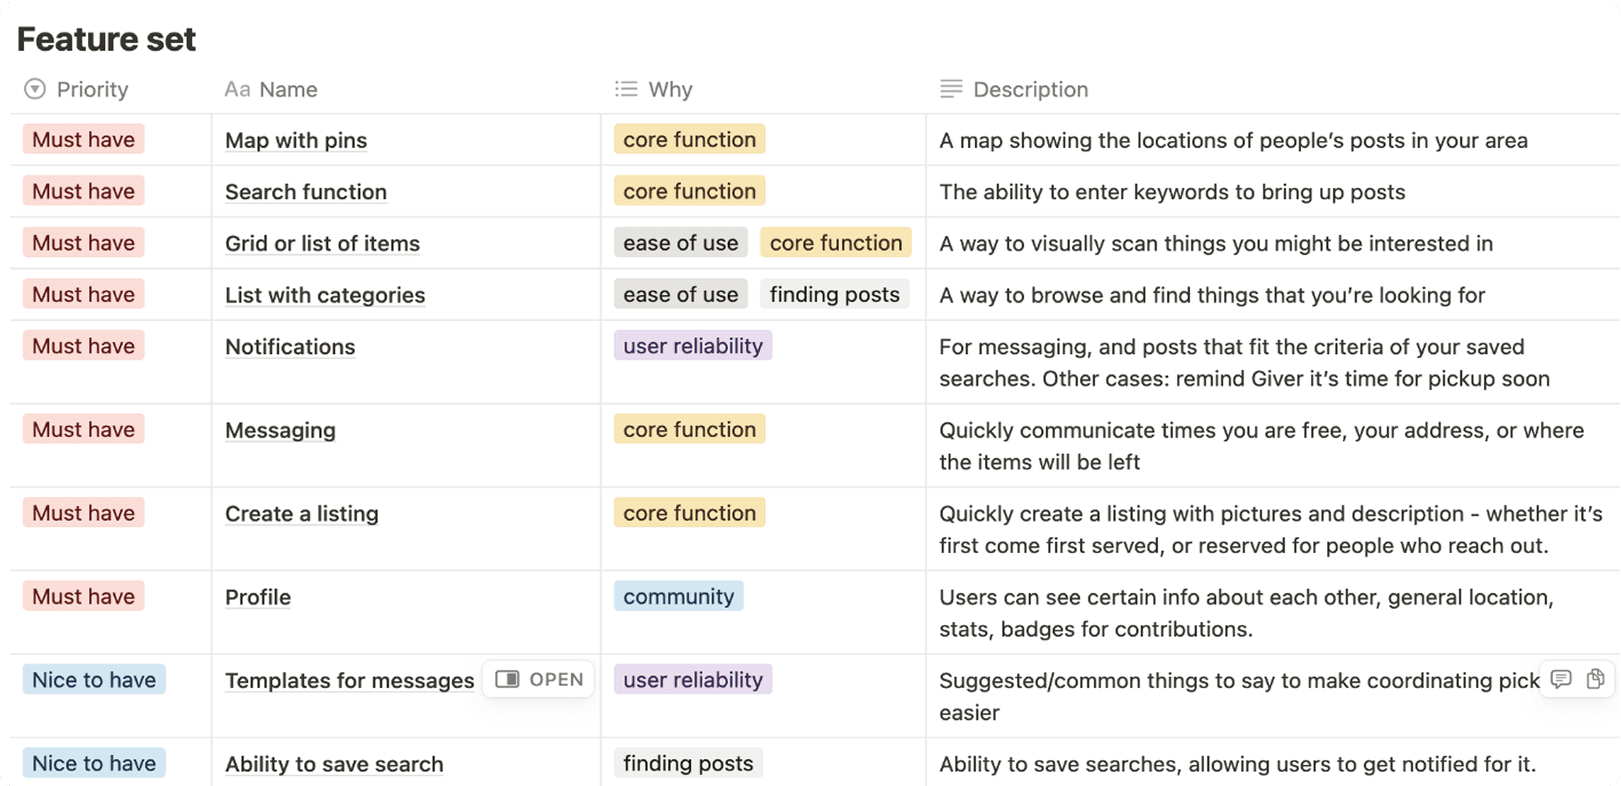This screenshot has height=786, width=1621.
Task: Click description 'A way to browse and find things'
Action: coord(1212,295)
